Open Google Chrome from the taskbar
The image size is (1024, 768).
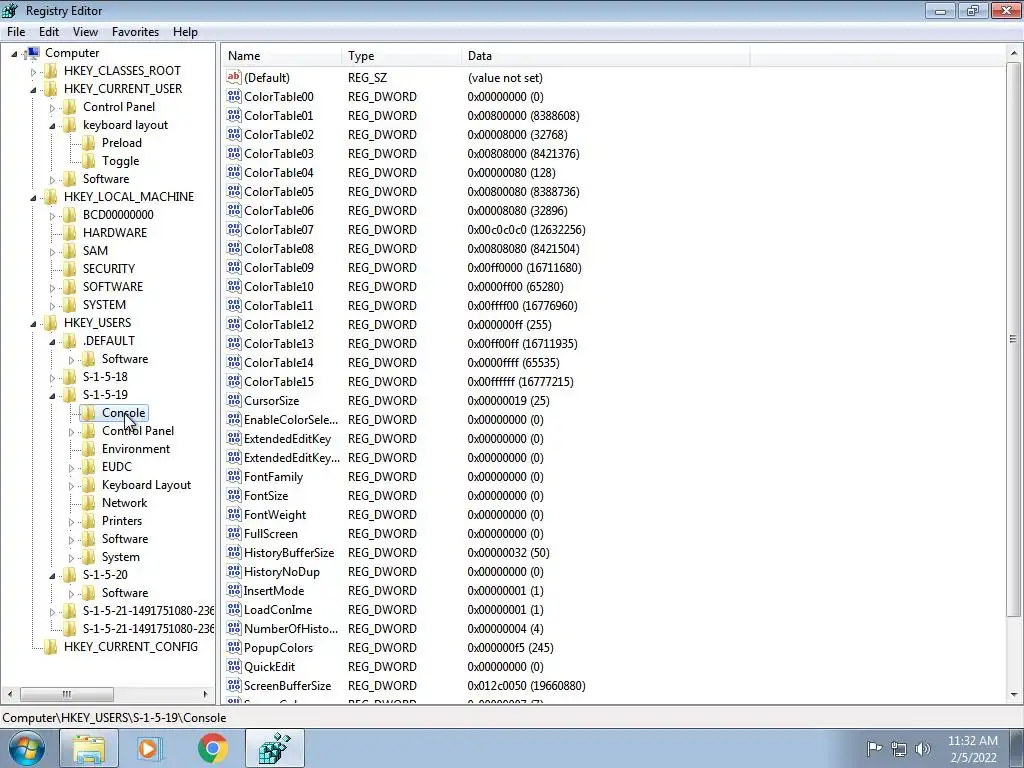[x=213, y=748]
